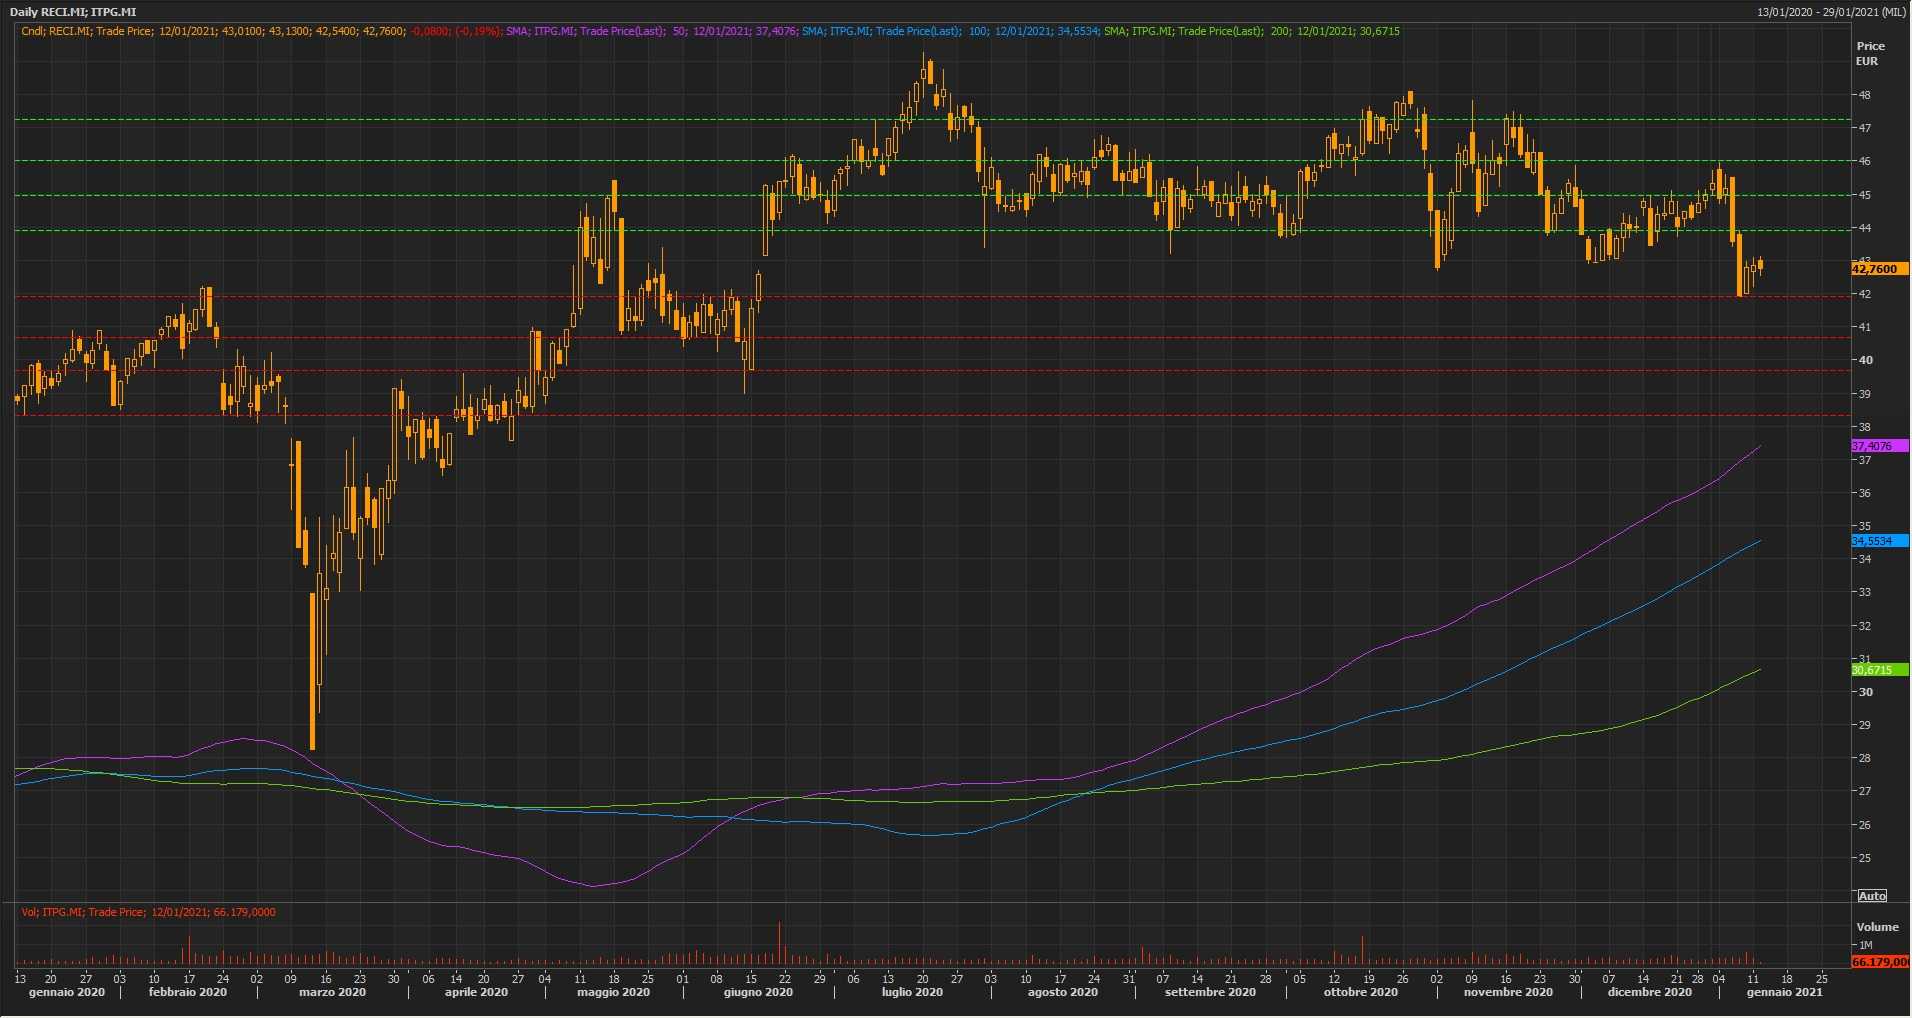Click the blue 34,5534 SMA price tag
The height and width of the screenshot is (1018, 1912).
[1876, 541]
